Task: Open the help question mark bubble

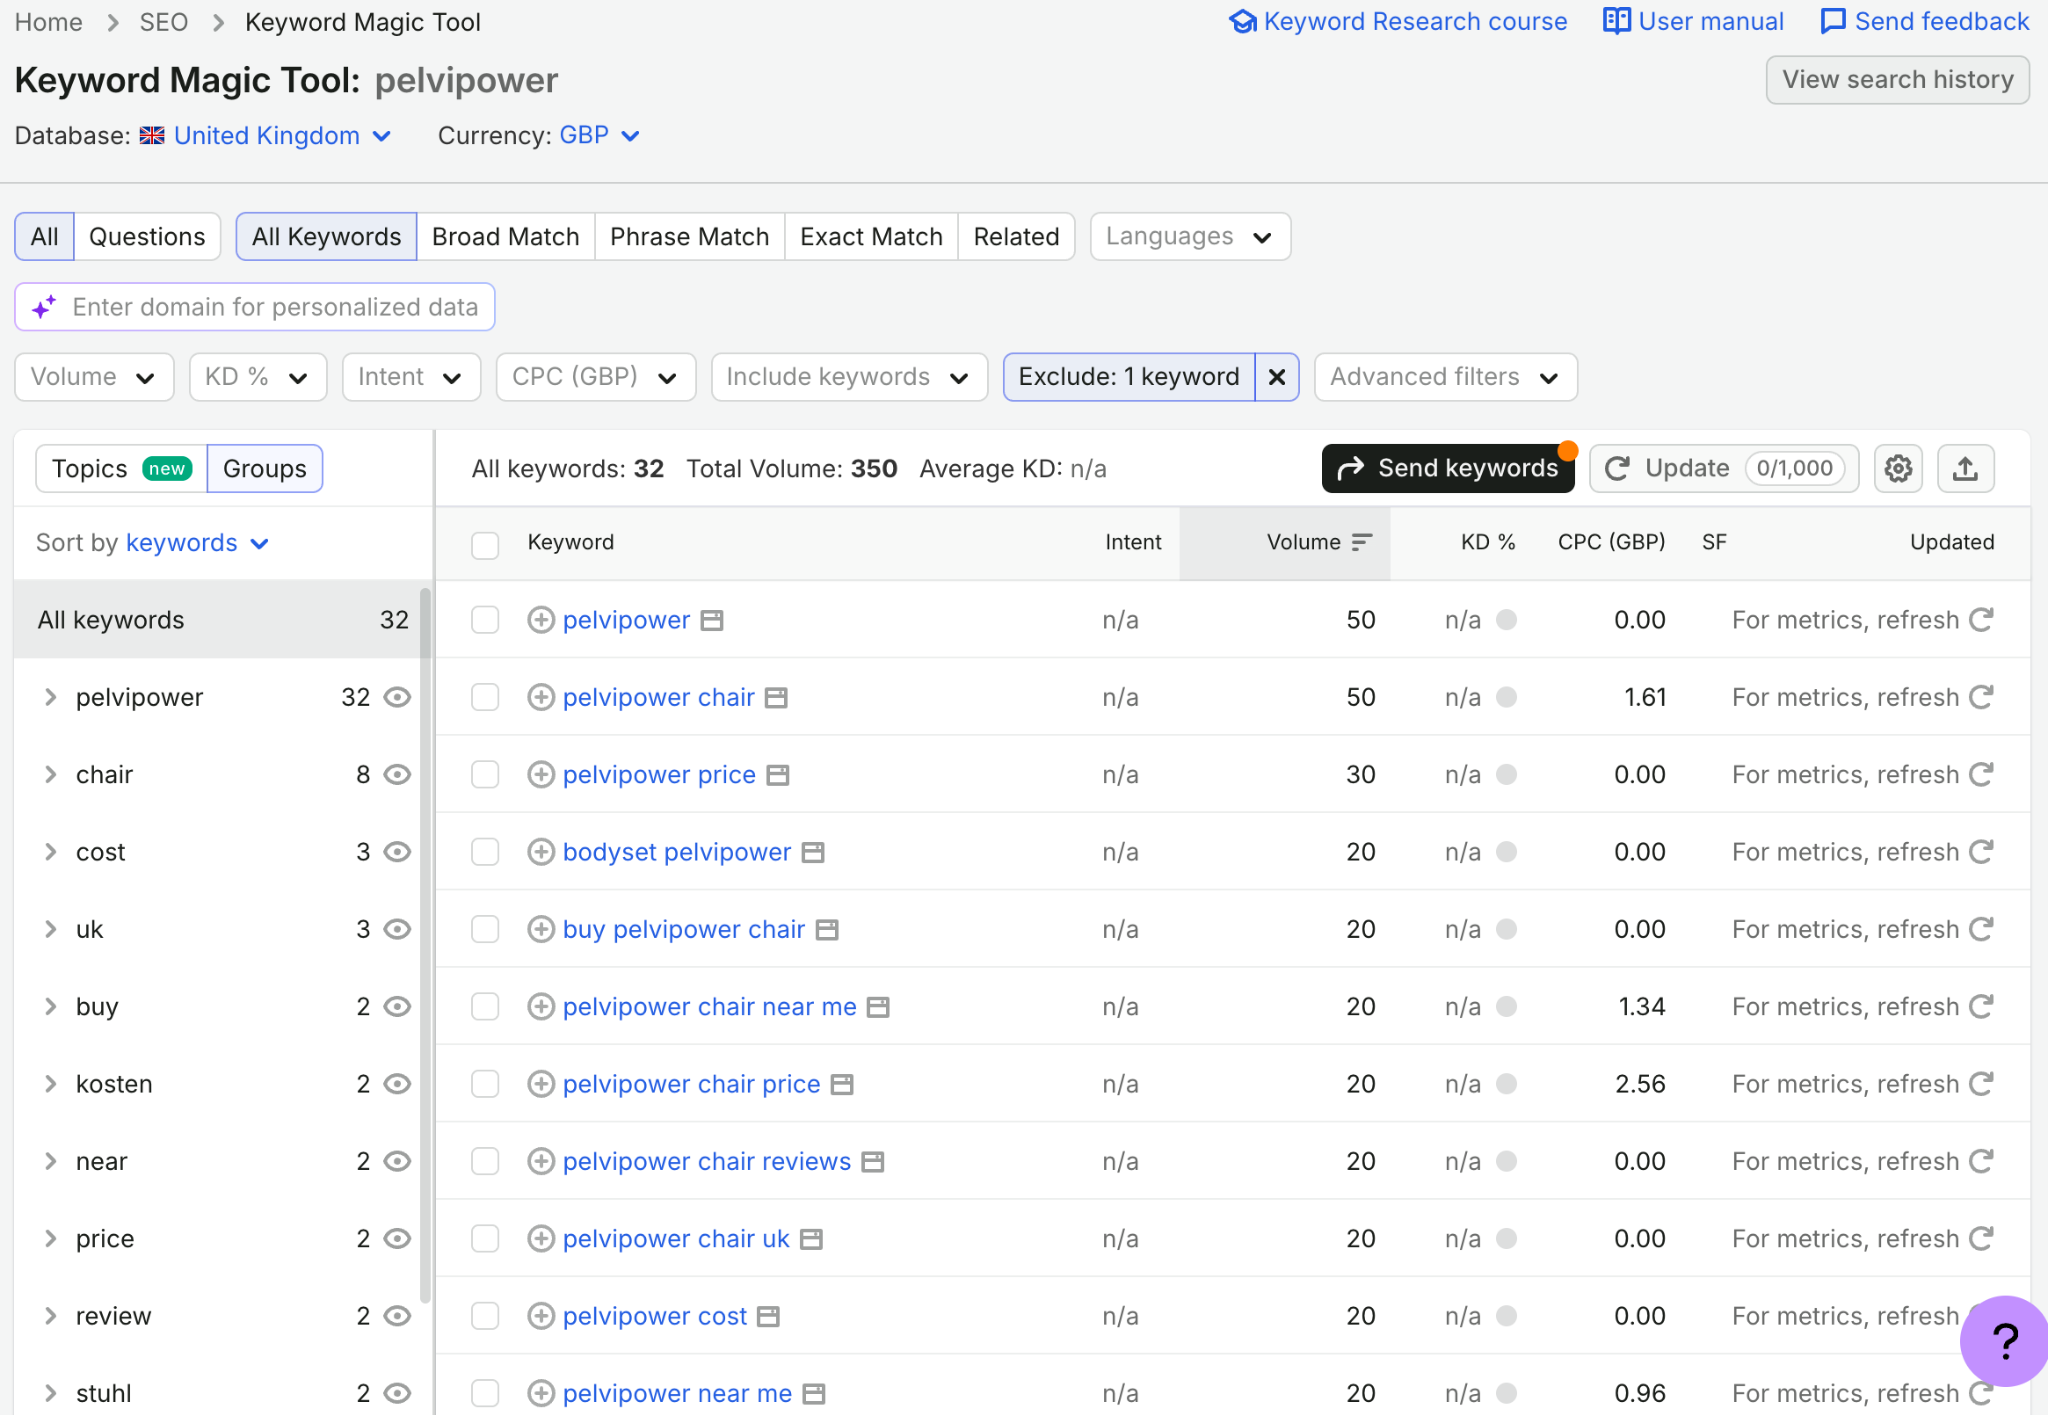Action: pos(2005,1341)
